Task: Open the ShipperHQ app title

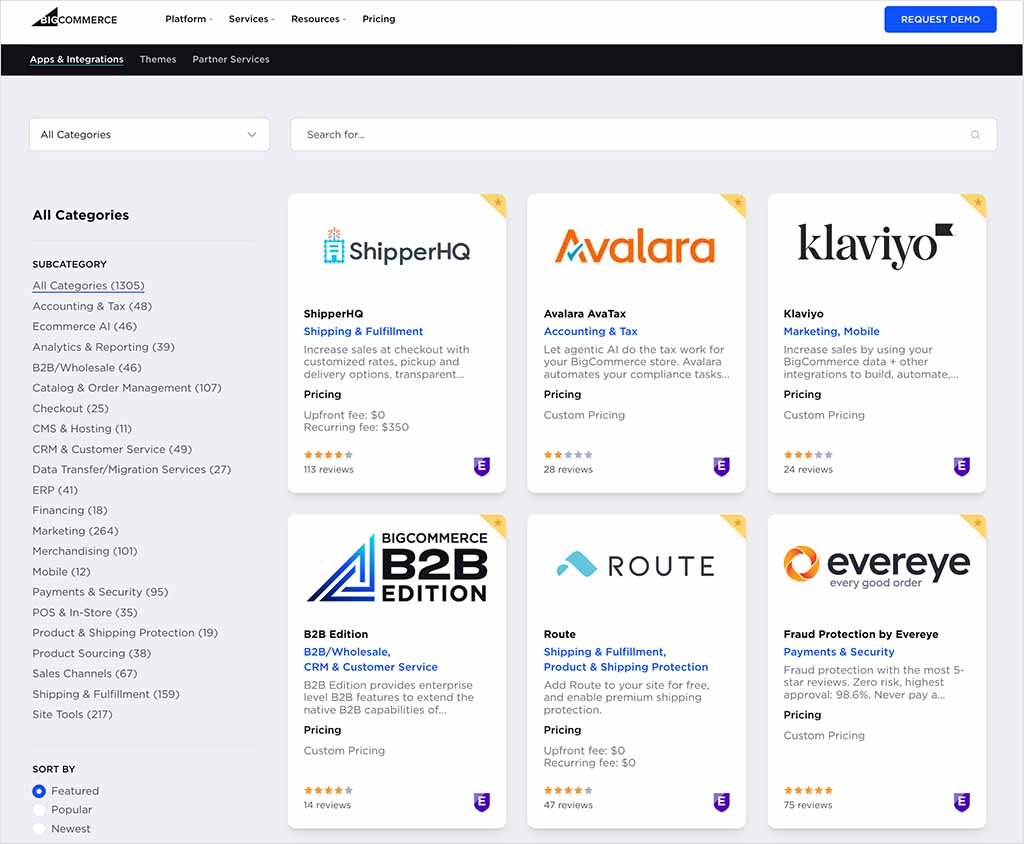Action: click(334, 314)
